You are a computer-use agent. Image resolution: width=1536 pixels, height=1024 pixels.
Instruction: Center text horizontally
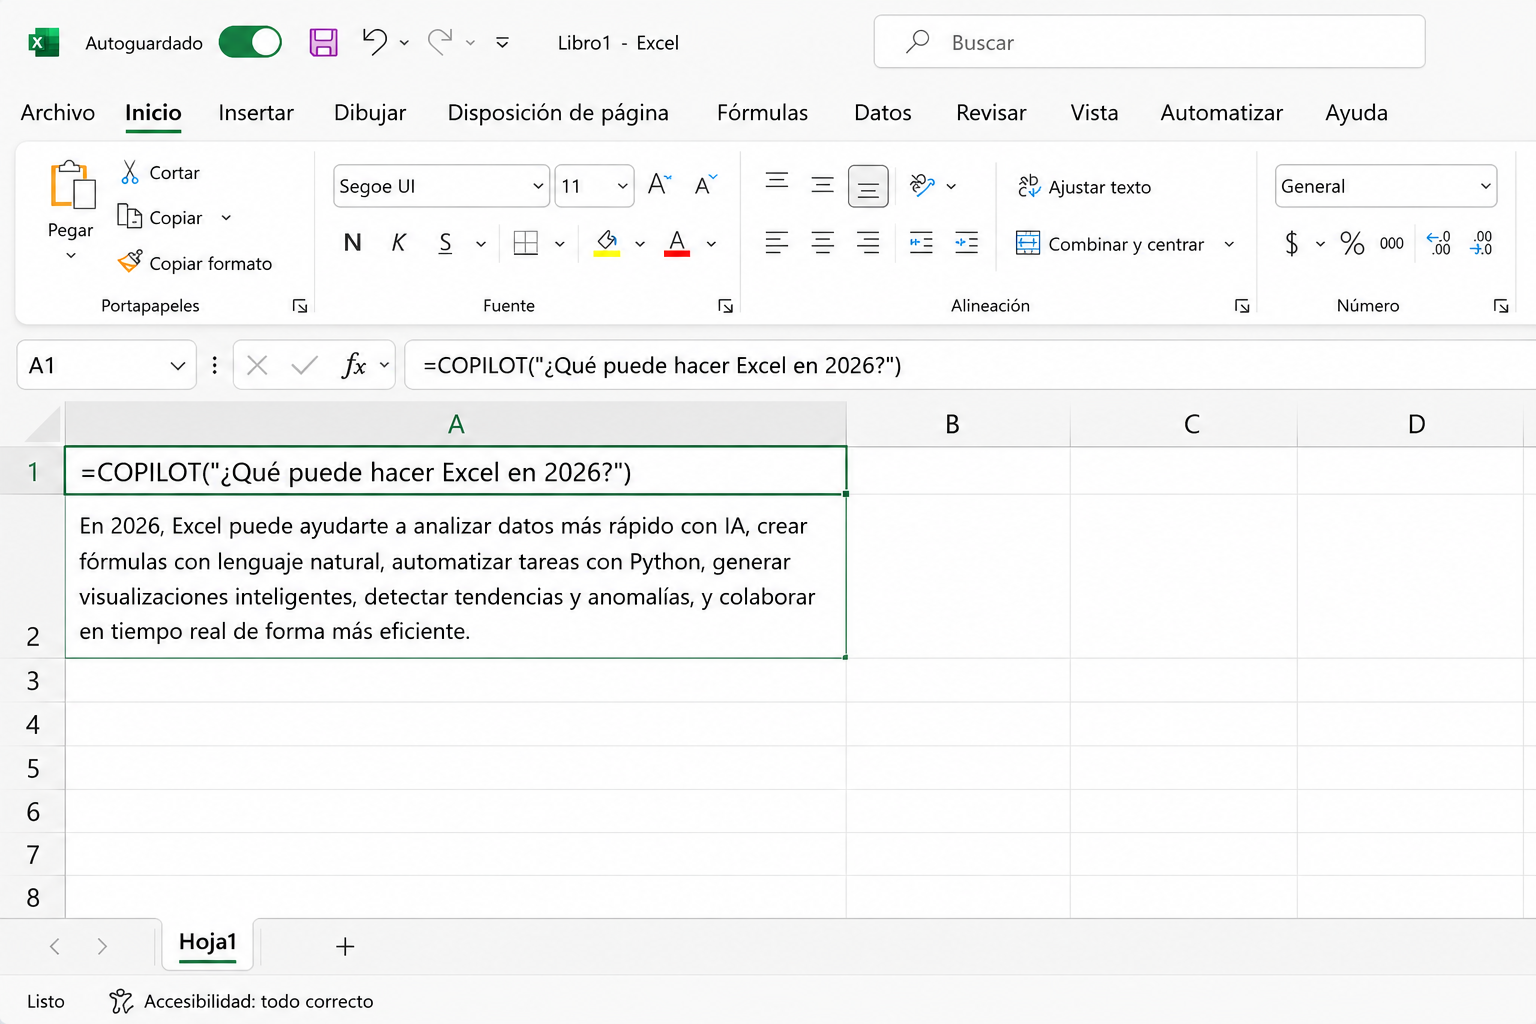822,242
